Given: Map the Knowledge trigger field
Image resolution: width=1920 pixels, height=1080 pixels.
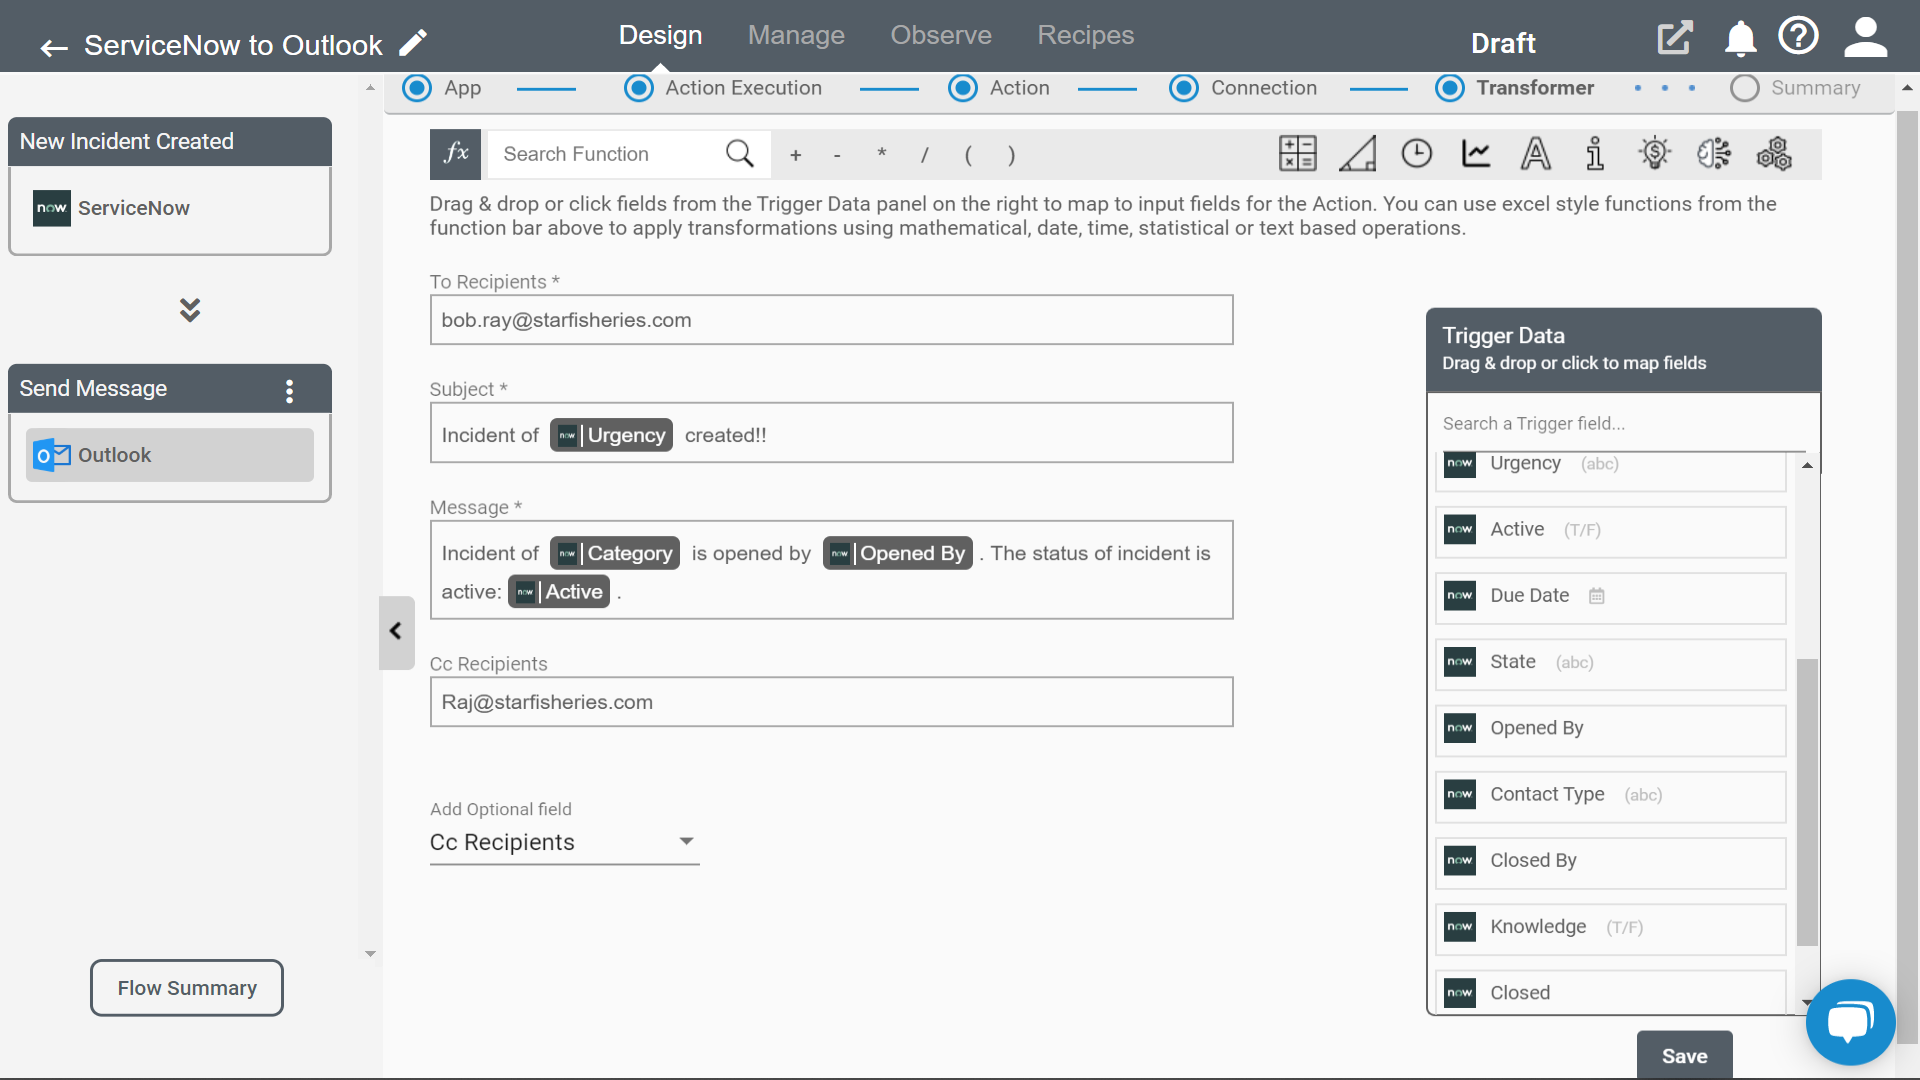Looking at the screenshot, I should click(1610, 928).
